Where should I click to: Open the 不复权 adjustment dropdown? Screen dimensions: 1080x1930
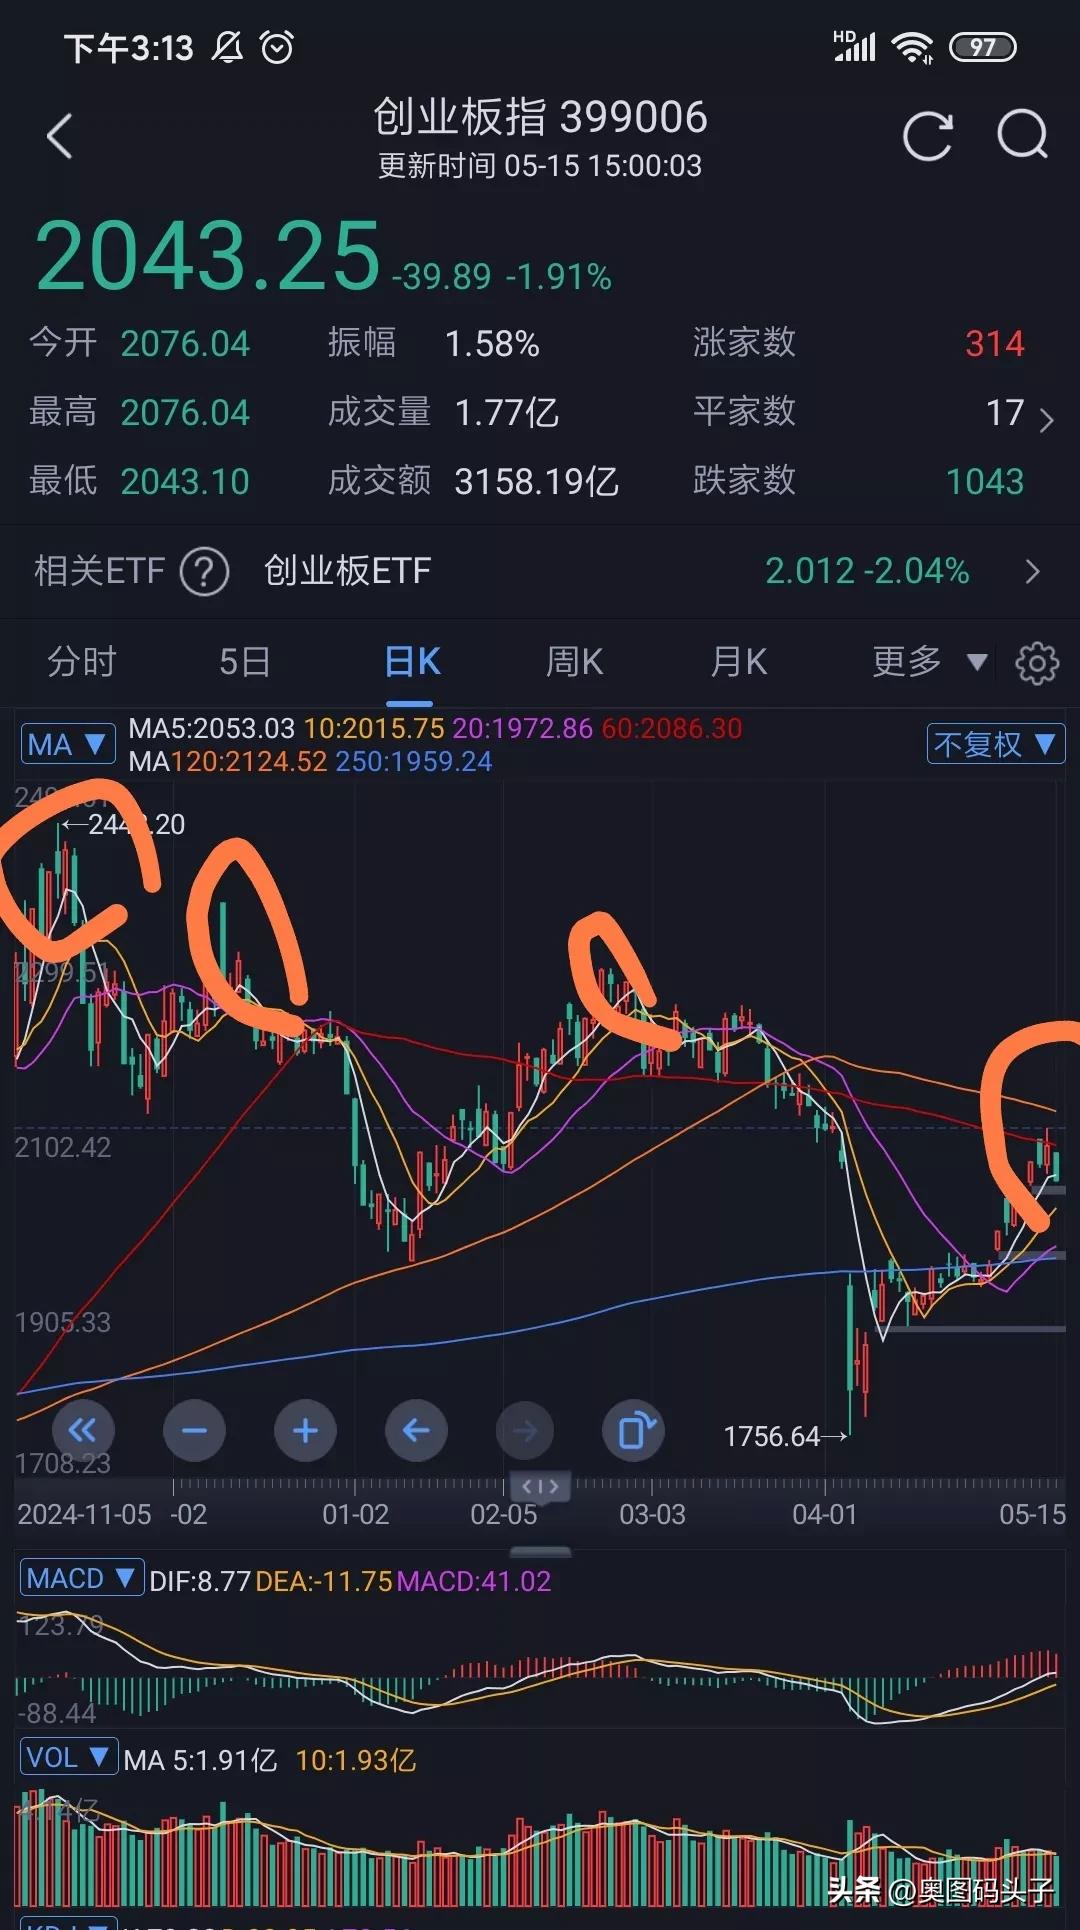point(995,744)
